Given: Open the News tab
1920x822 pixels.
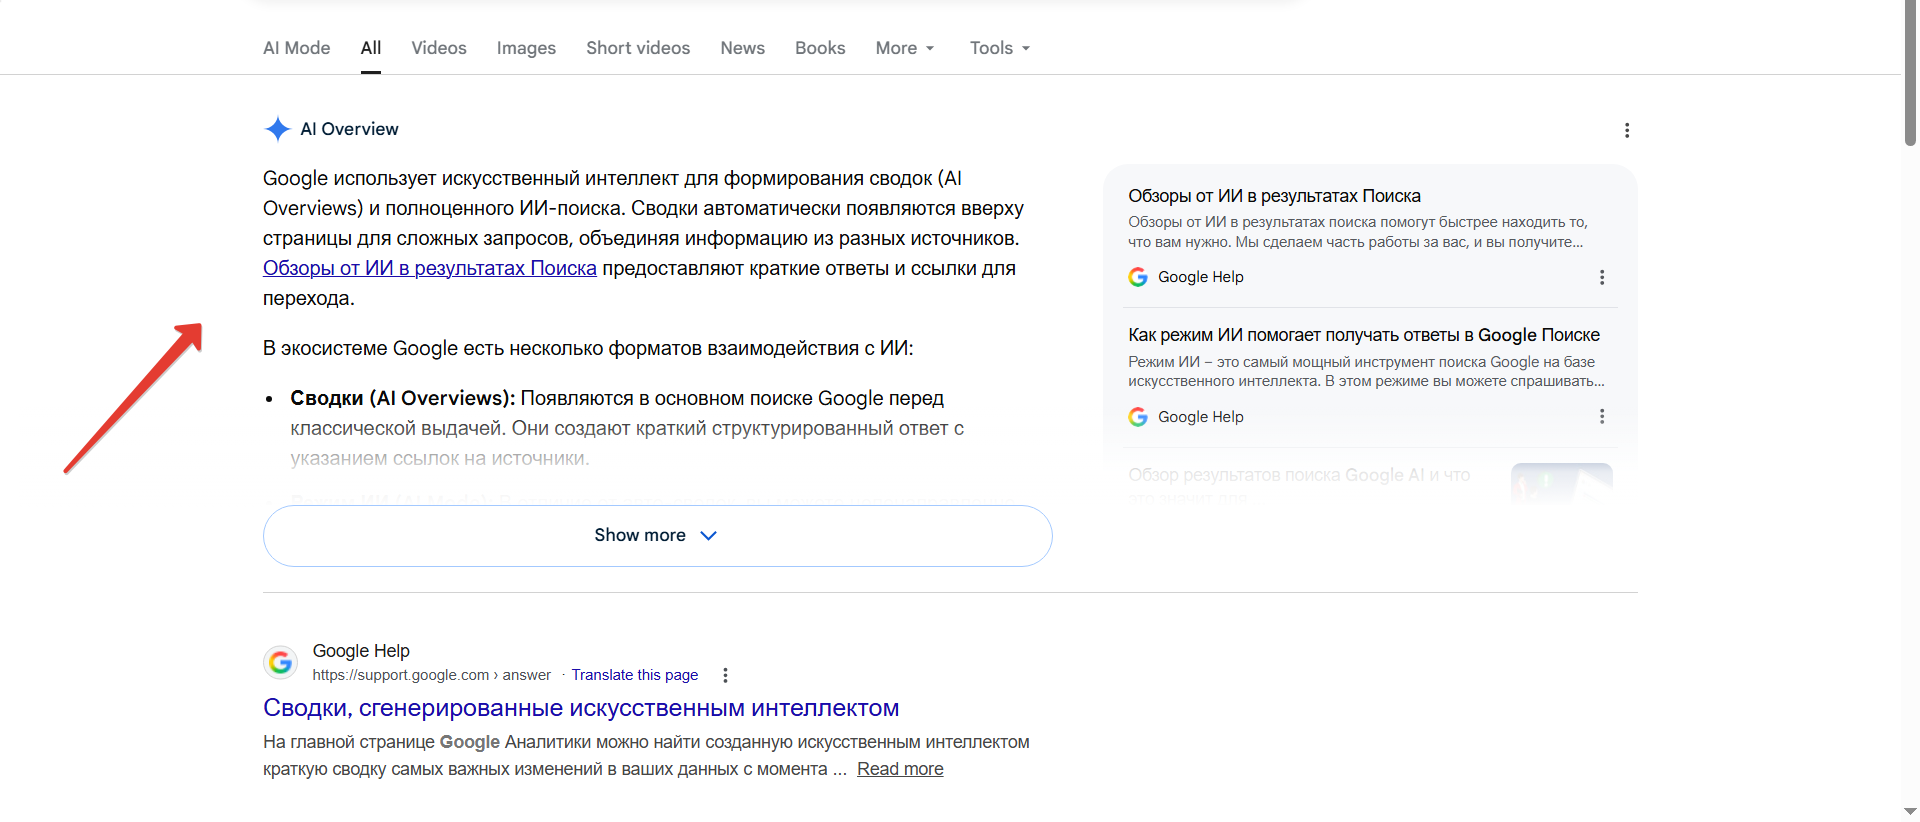Looking at the screenshot, I should point(742,48).
